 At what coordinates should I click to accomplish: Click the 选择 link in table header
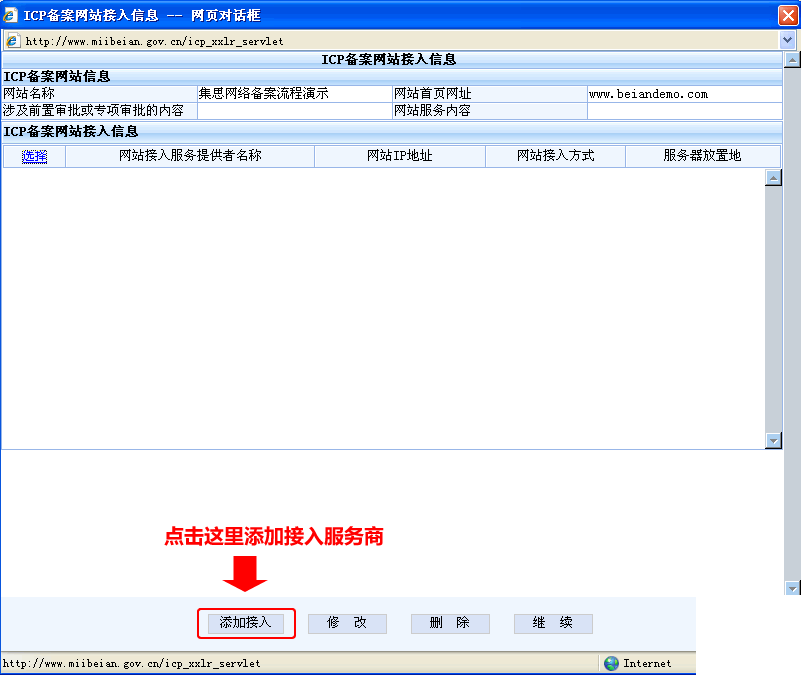pos(34,156)
